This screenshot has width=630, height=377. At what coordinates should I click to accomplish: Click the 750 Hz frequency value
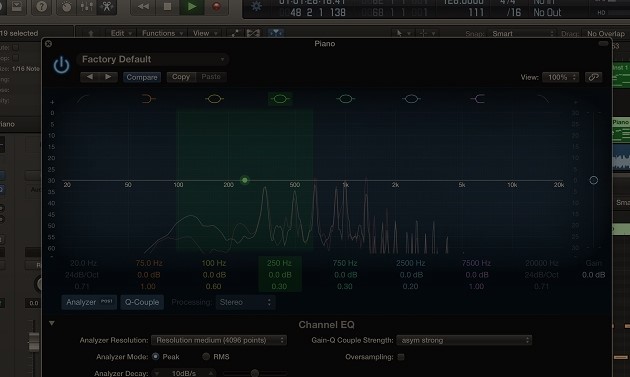(x=345, y=263)
